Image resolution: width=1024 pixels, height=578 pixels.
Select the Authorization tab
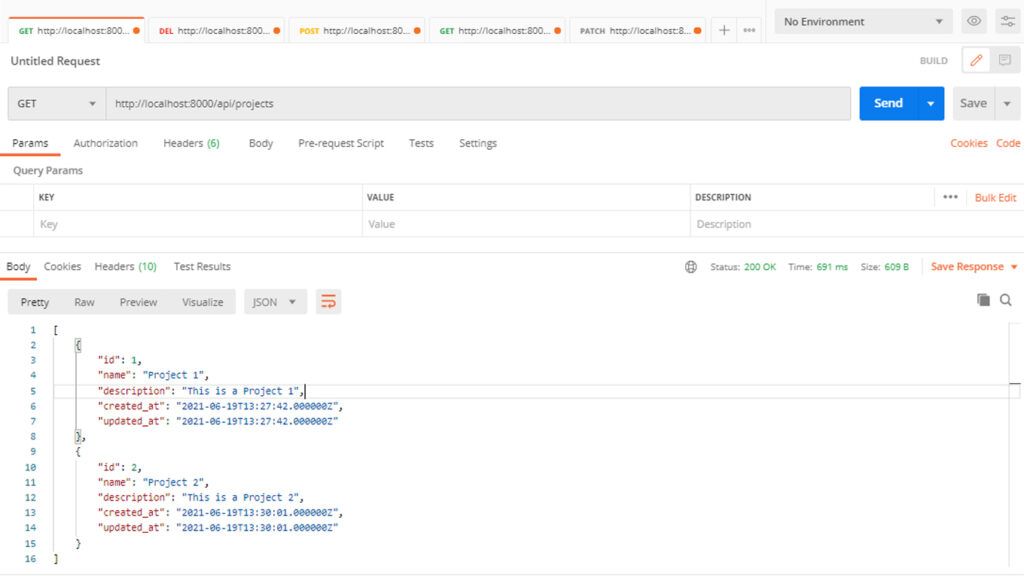point(105,143)
